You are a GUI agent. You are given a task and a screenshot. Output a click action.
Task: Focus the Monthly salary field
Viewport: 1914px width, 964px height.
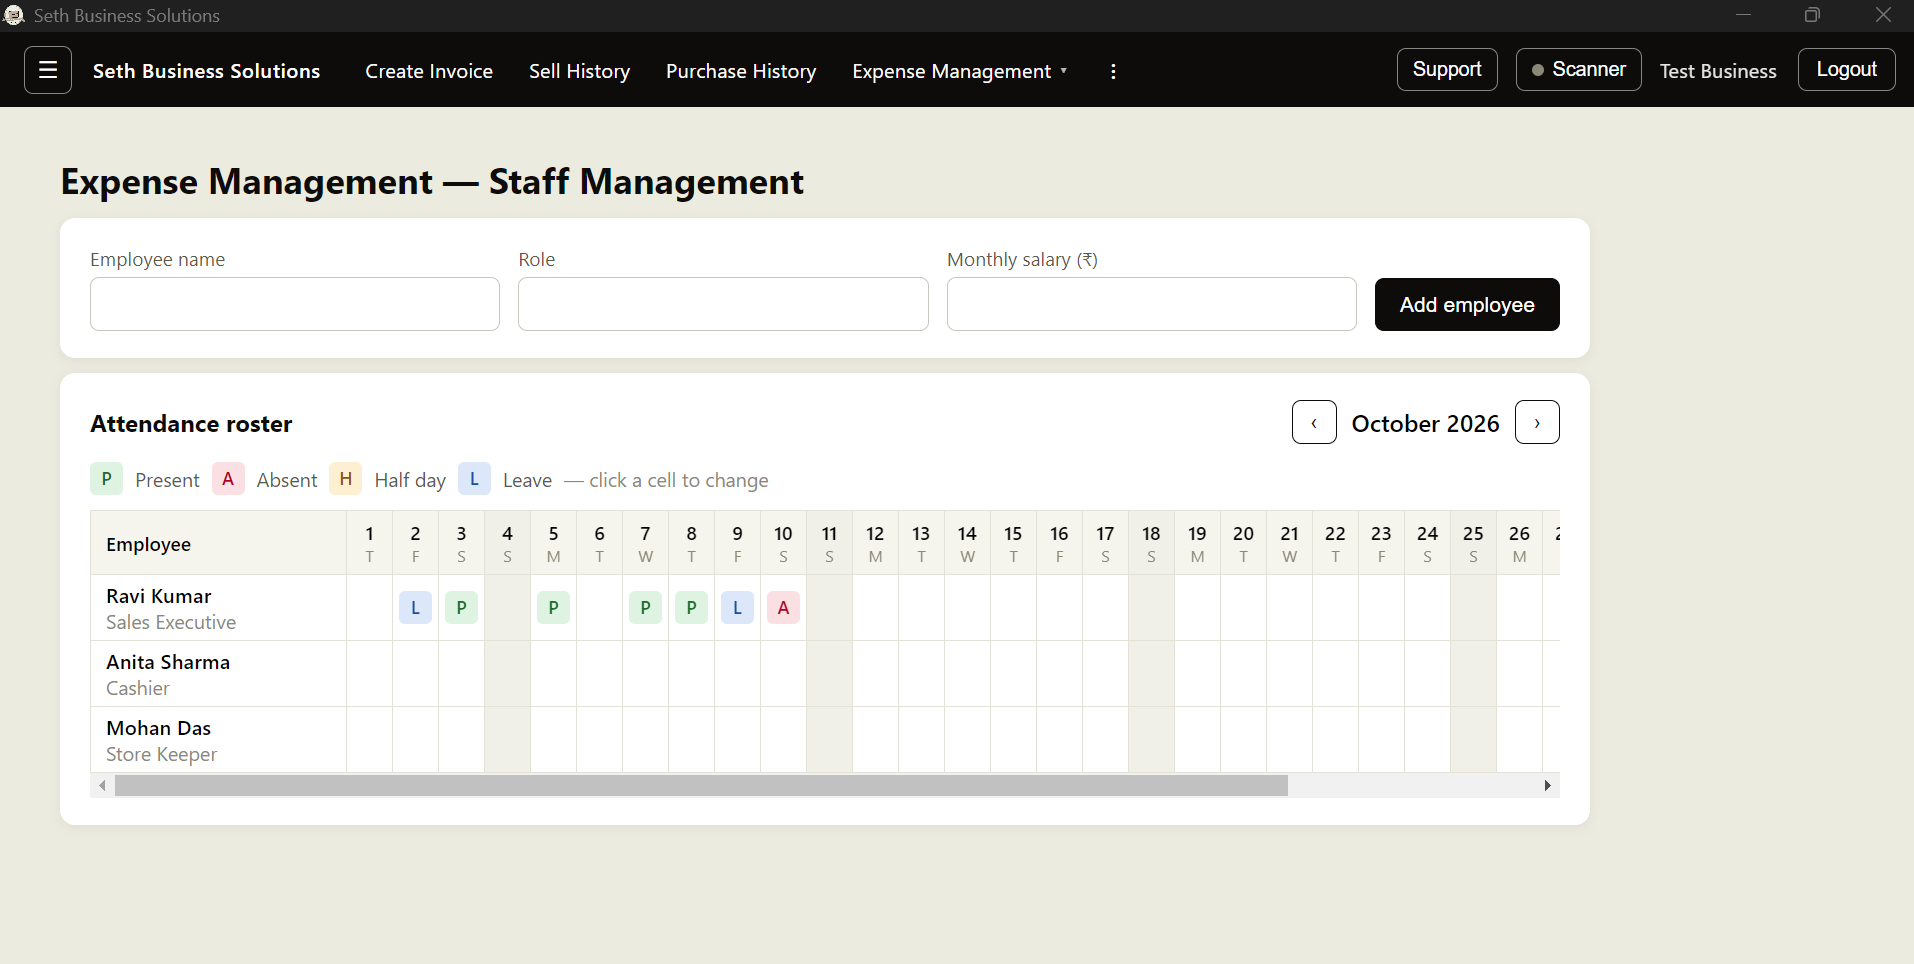(1152, 304)
